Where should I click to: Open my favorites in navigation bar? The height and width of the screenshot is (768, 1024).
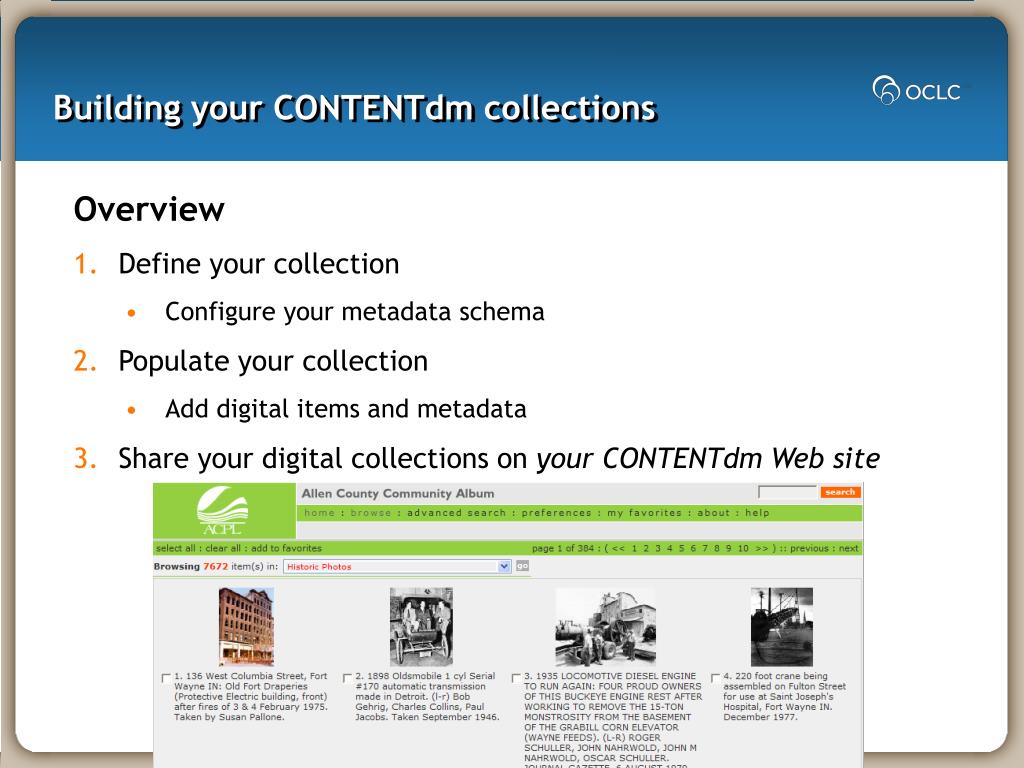[645, 513]
